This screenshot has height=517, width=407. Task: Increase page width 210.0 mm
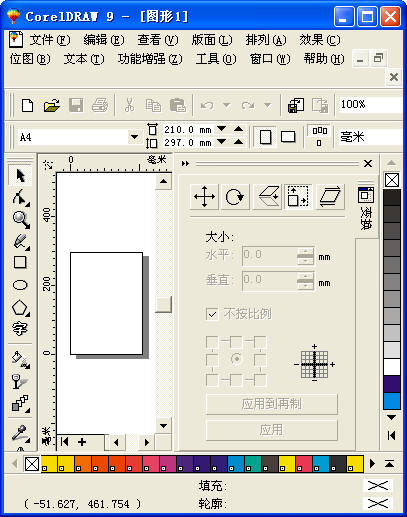238,129
